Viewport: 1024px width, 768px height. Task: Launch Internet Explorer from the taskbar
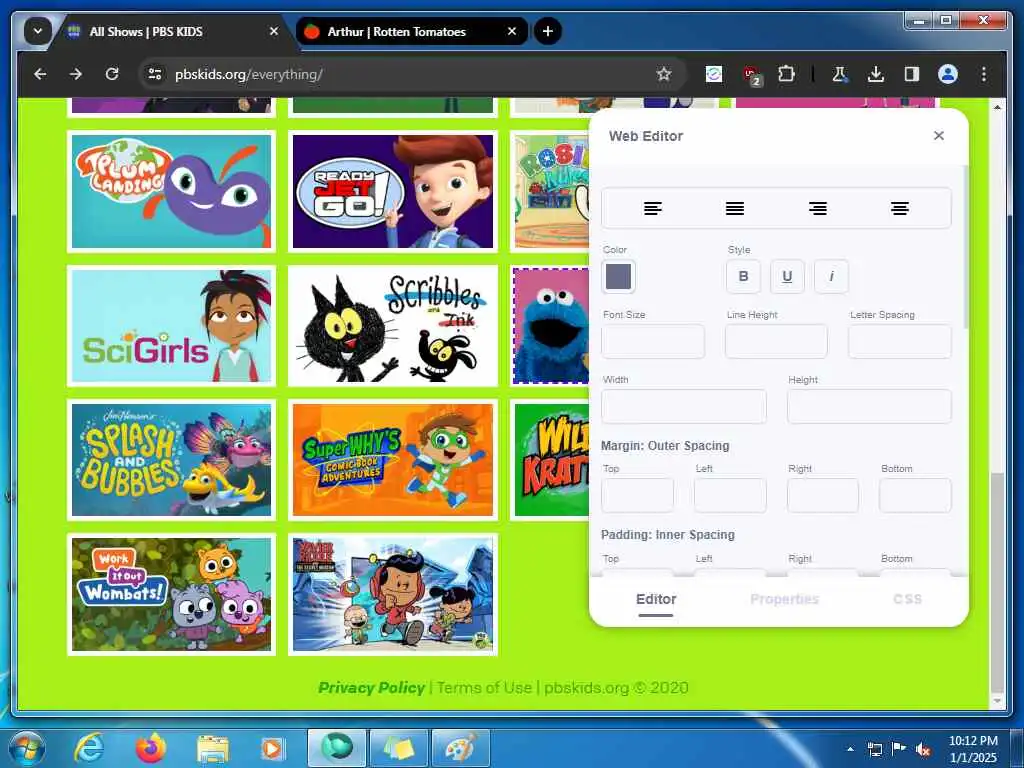[x=89, y=748]
